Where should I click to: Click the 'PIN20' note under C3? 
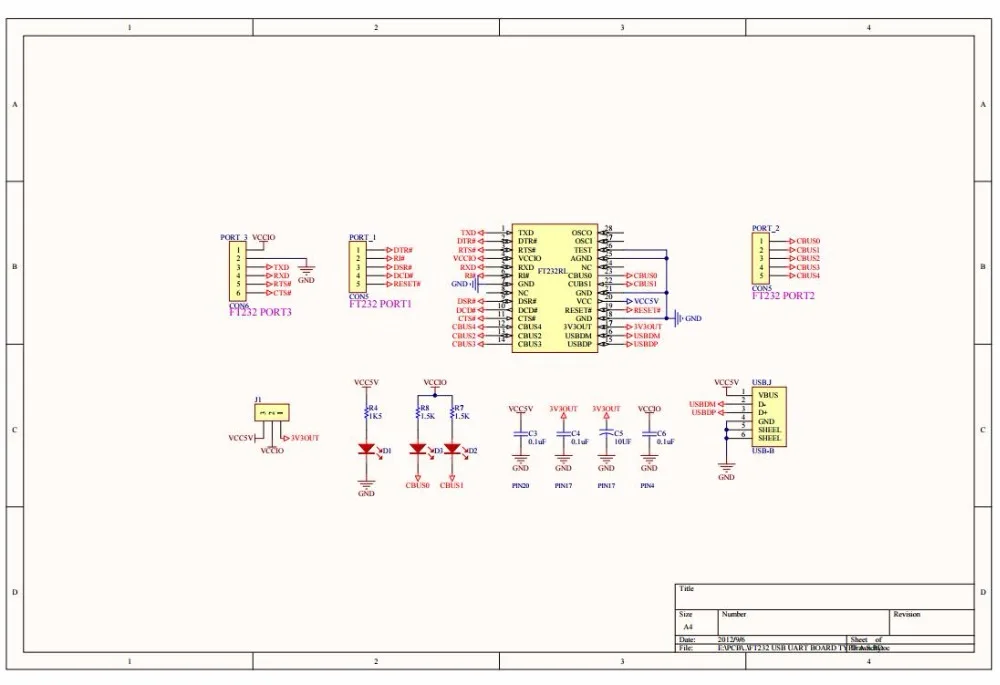pos(520,486)
